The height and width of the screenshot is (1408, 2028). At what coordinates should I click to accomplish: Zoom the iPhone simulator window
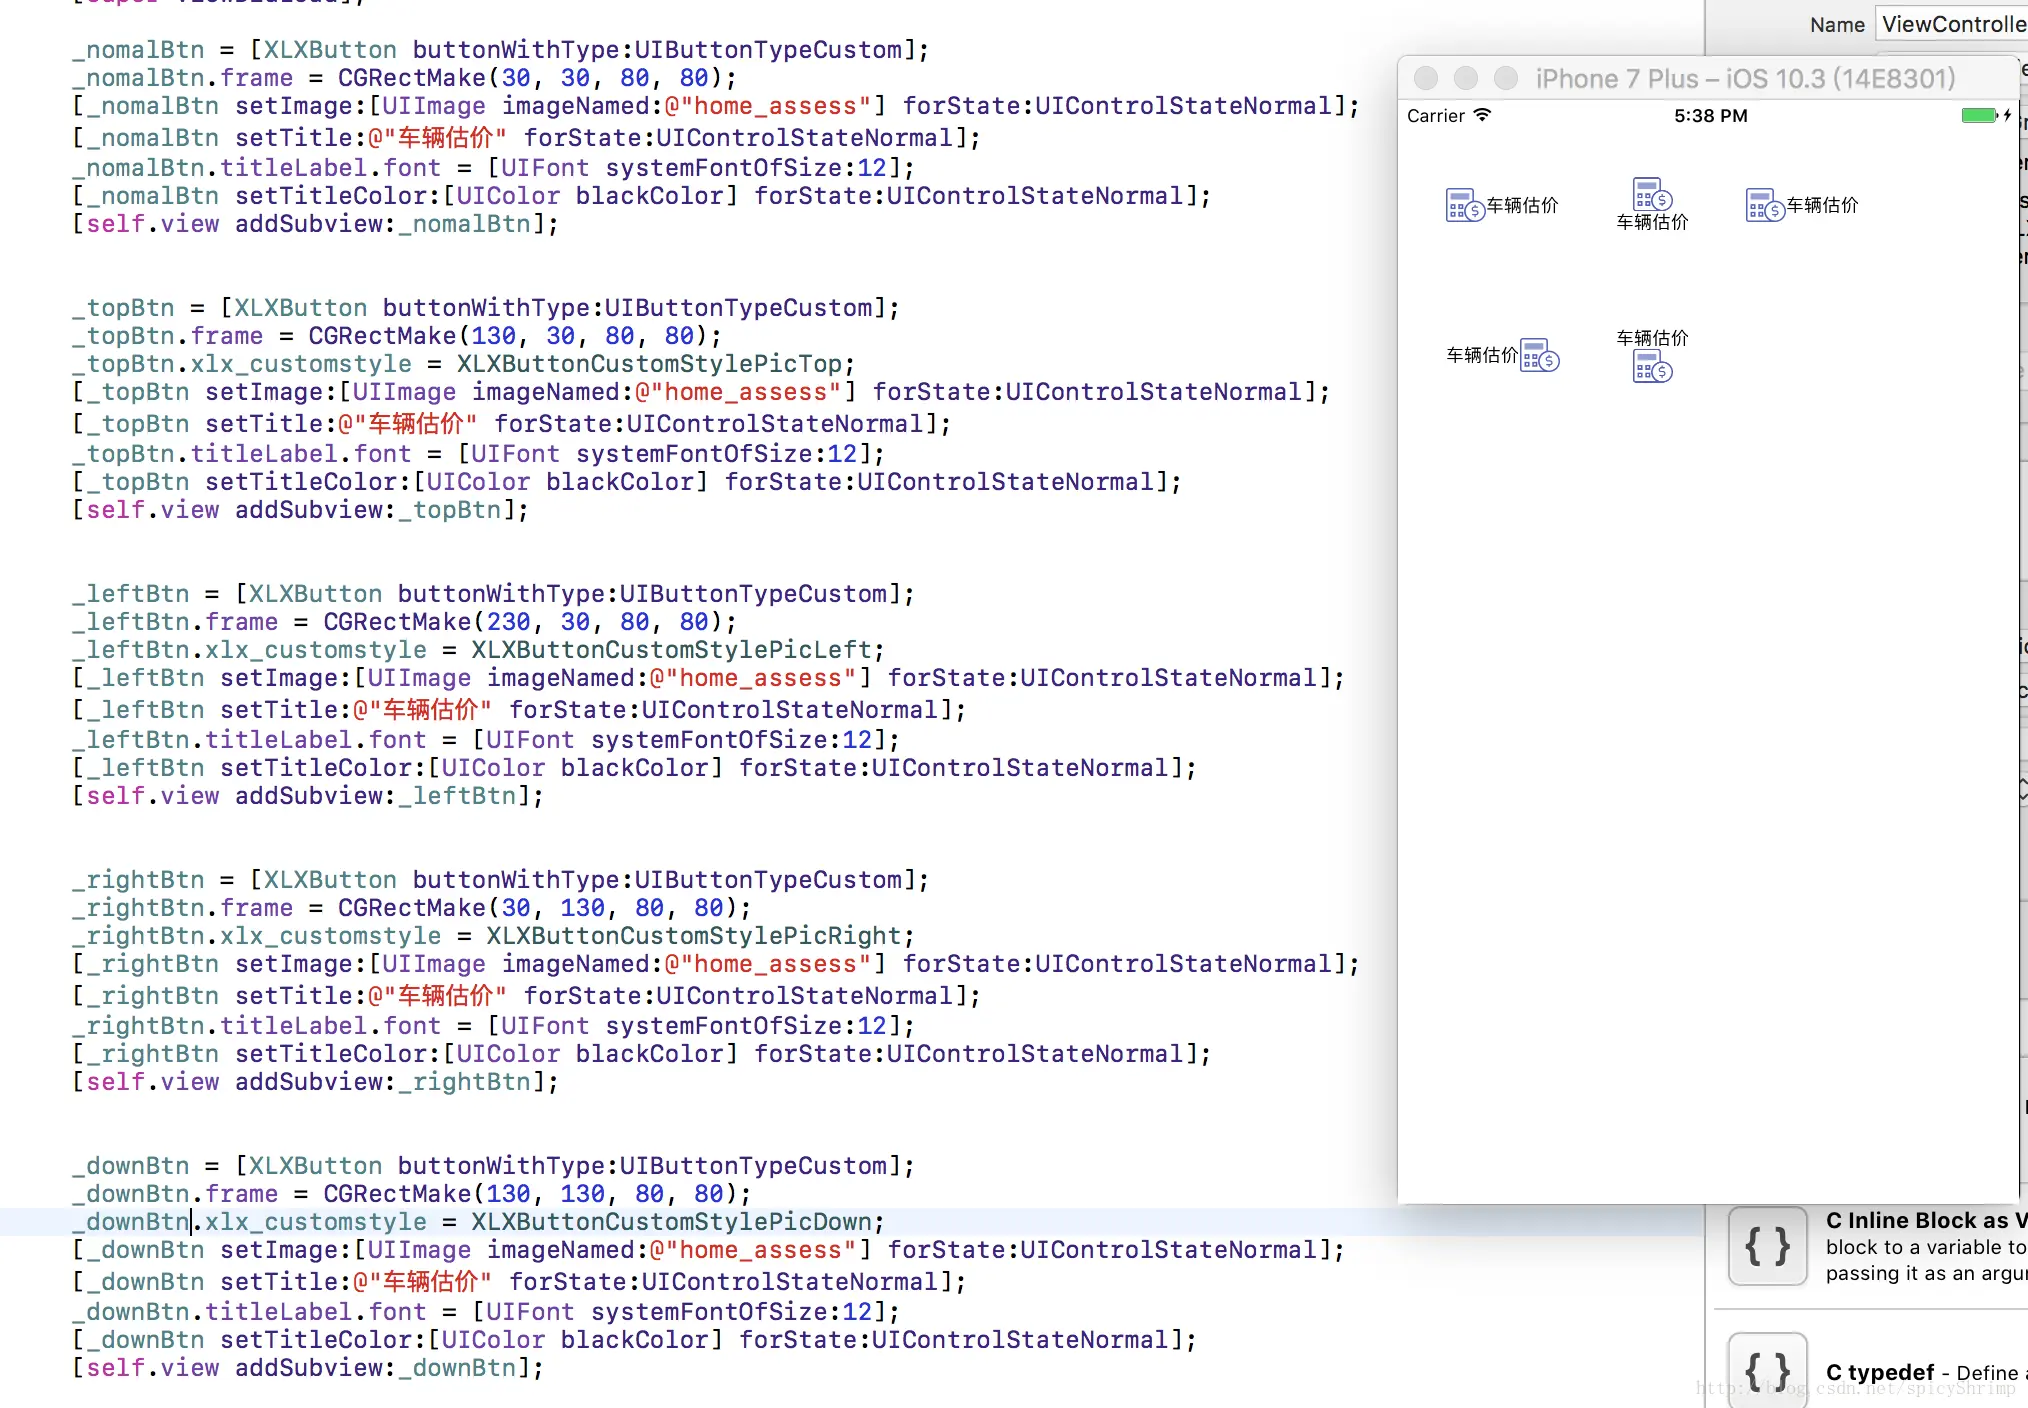click(x=1505, y=78)
